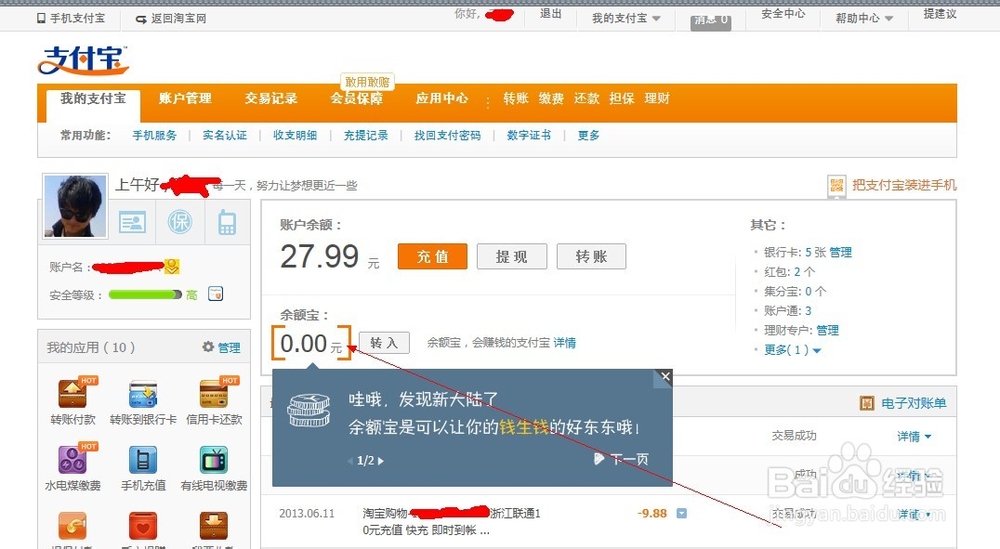The image size is (1000, 549).
Task: Click the 转入 button for 余额宝
Action: click(x=384, y=342)
